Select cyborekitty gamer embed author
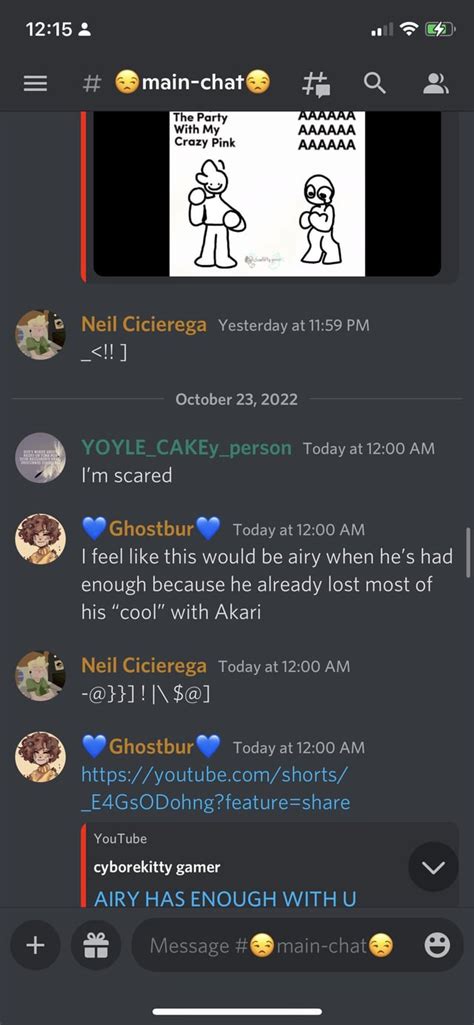Image resolution: width=474 pixels, height=1025 pixels. tap(157, 867)
